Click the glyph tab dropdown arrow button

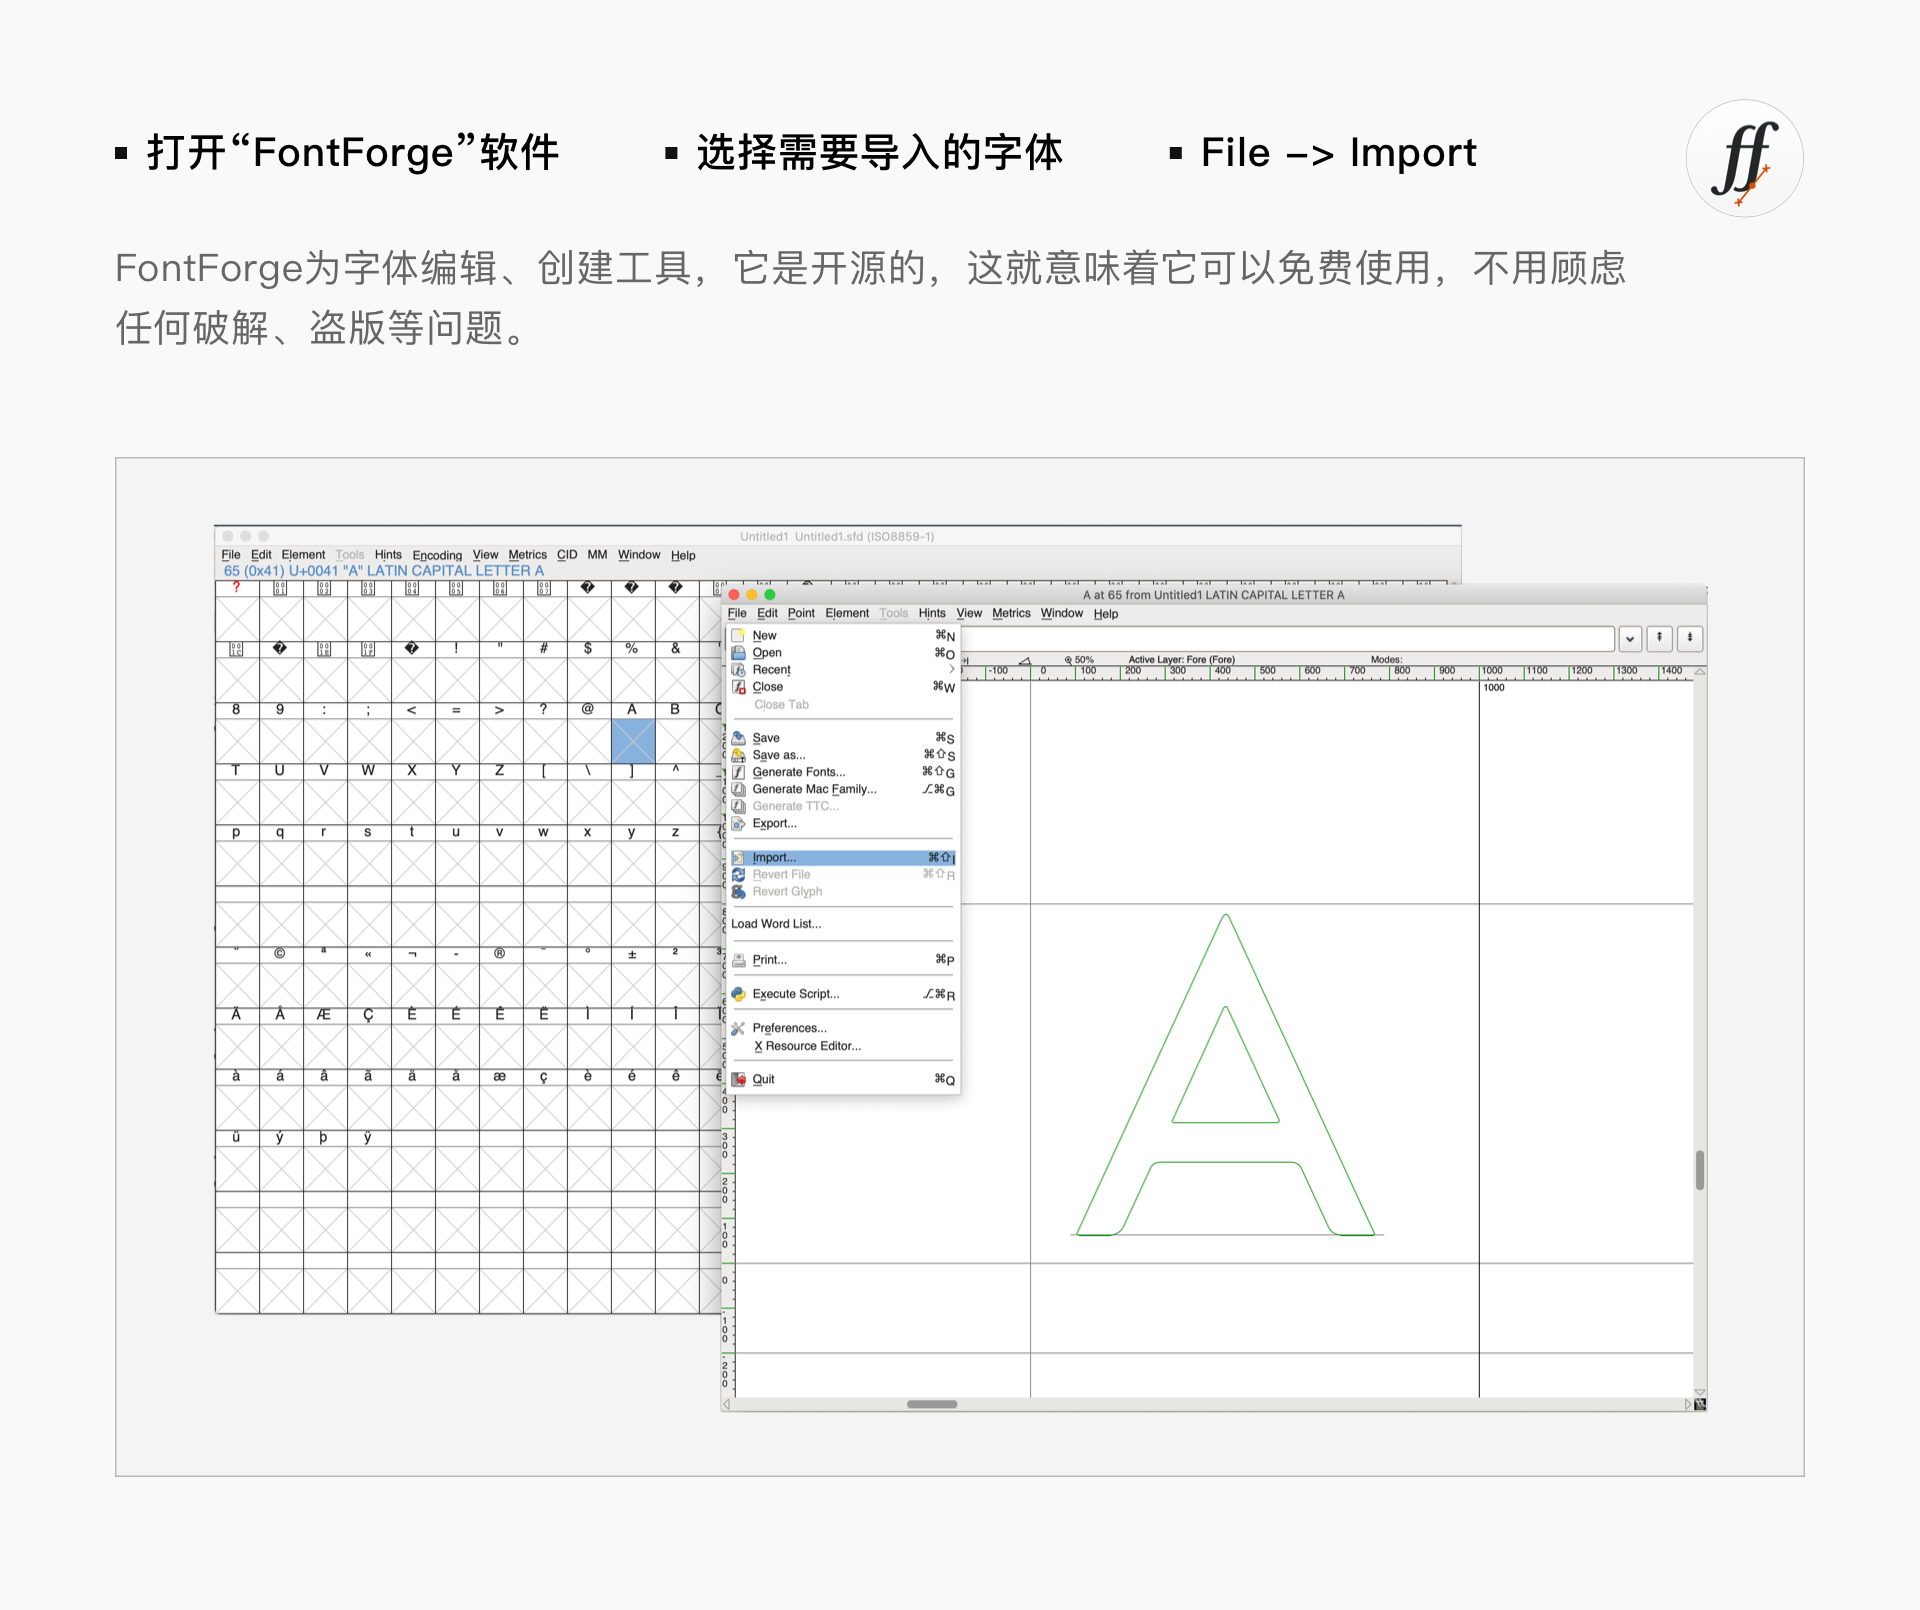(x=1630, y=638)
